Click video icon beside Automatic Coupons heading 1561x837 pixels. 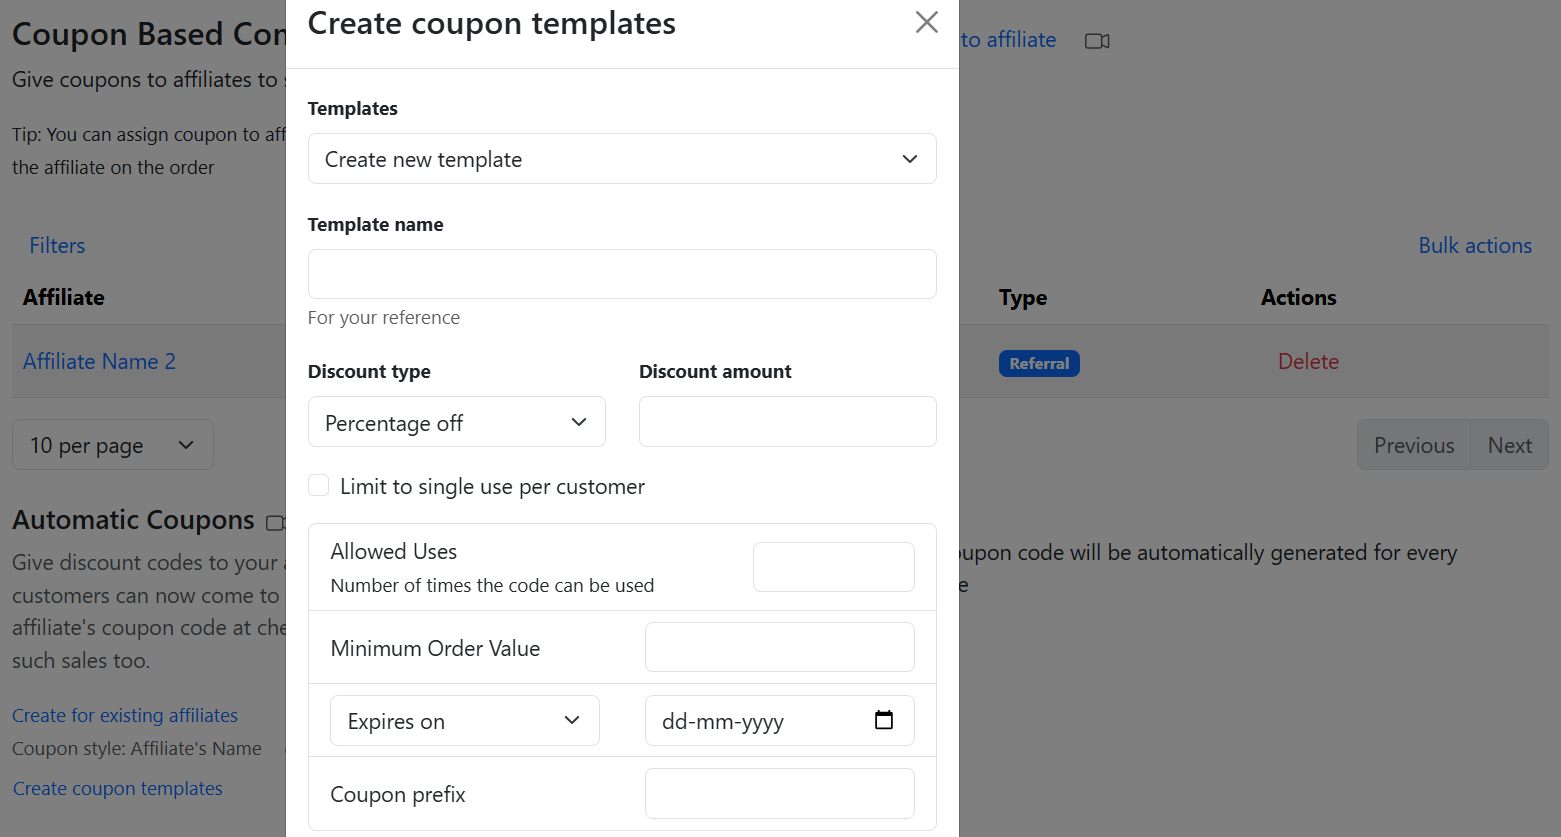coord(275,522)
